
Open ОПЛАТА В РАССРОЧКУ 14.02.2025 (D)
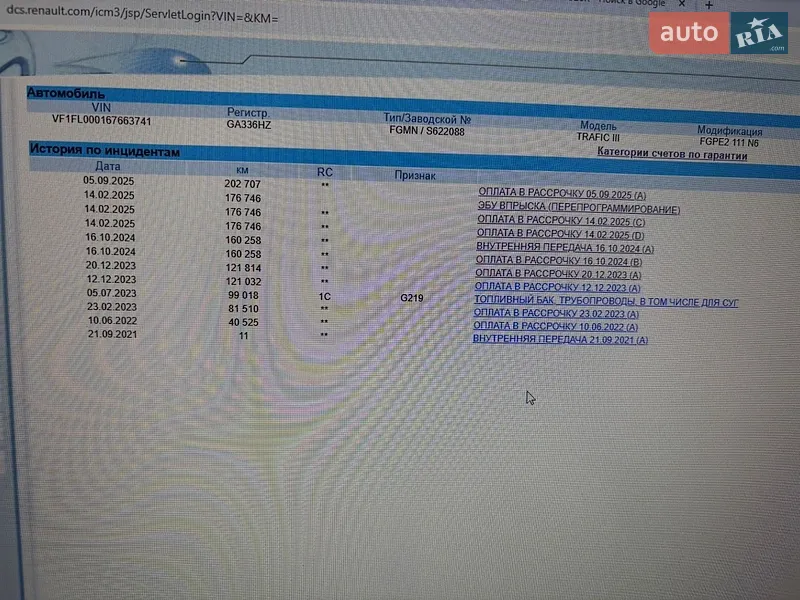click(x=560, y=234)
